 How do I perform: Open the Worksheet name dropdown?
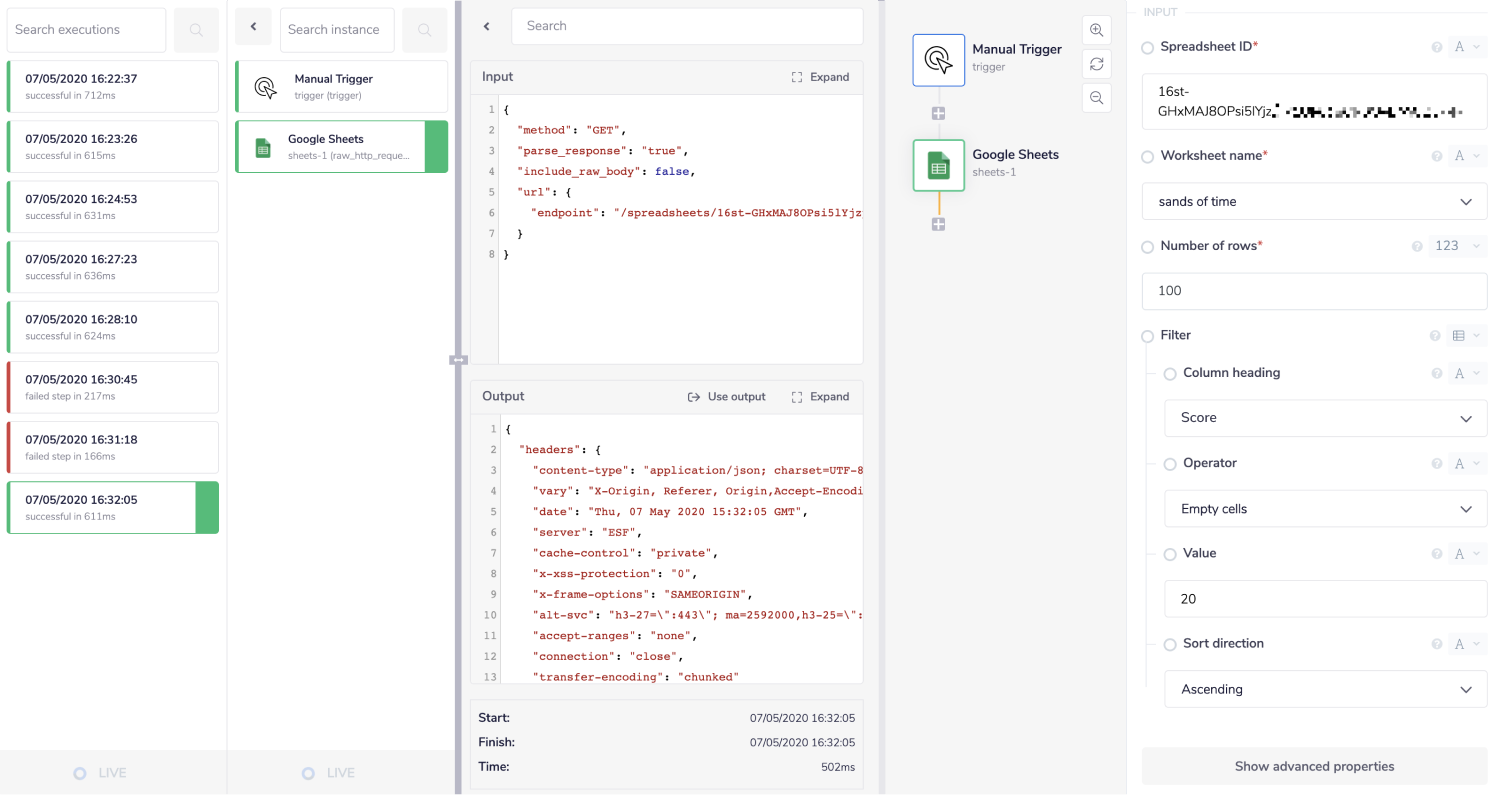pyautogui.click(x=1314, y=201)
